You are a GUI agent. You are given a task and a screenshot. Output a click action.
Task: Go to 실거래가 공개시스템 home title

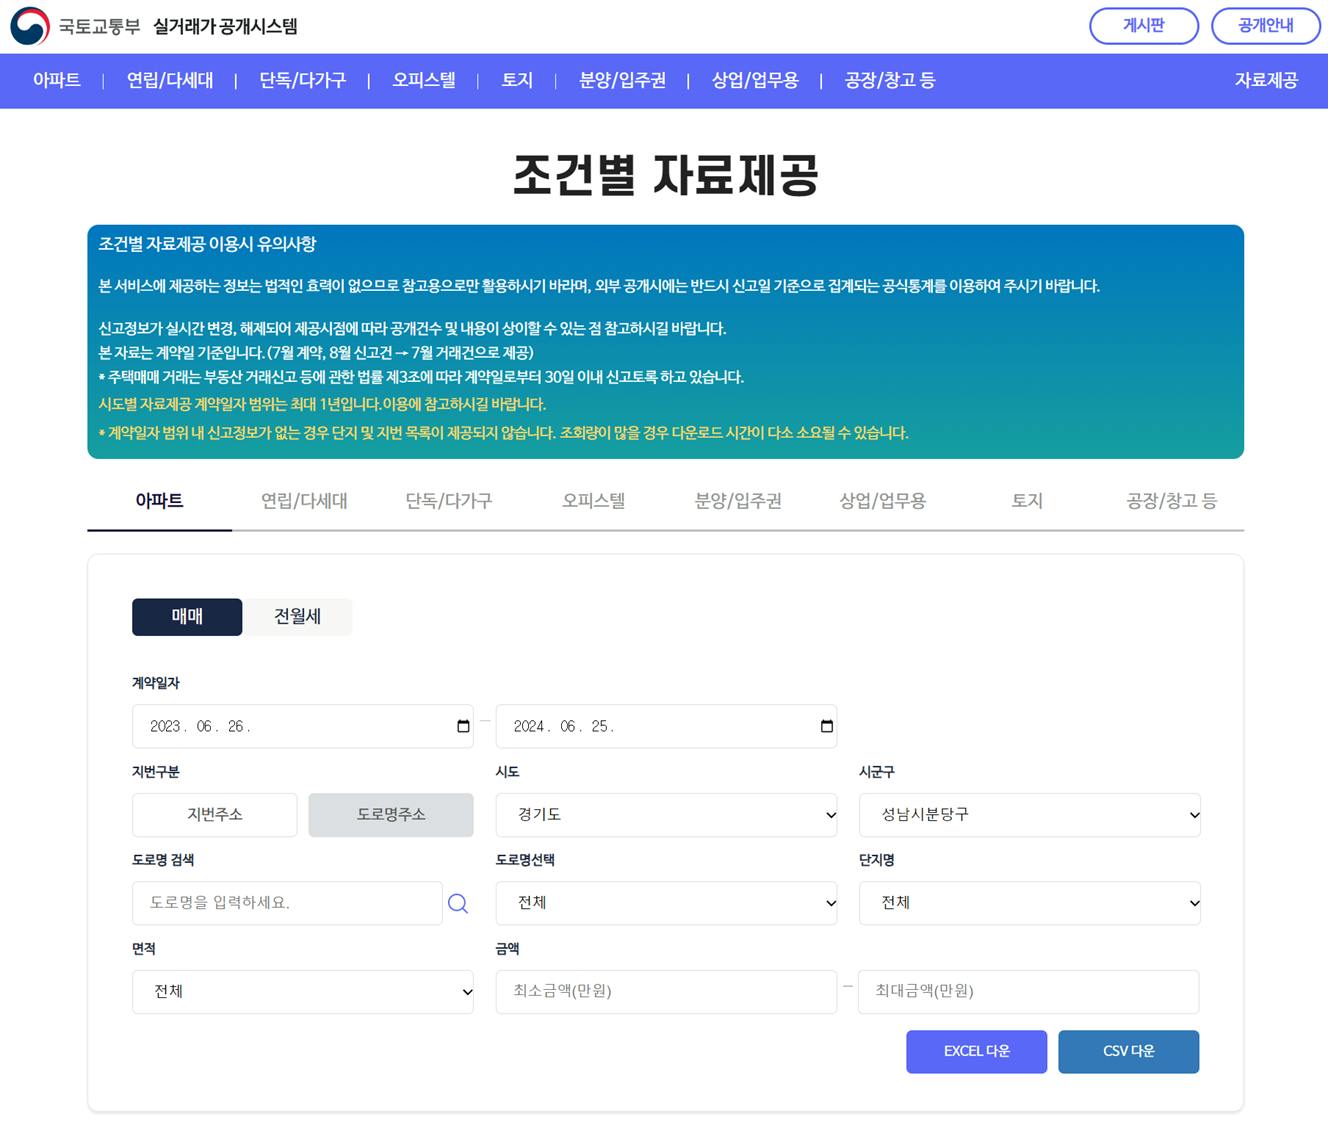pos(225,27)
